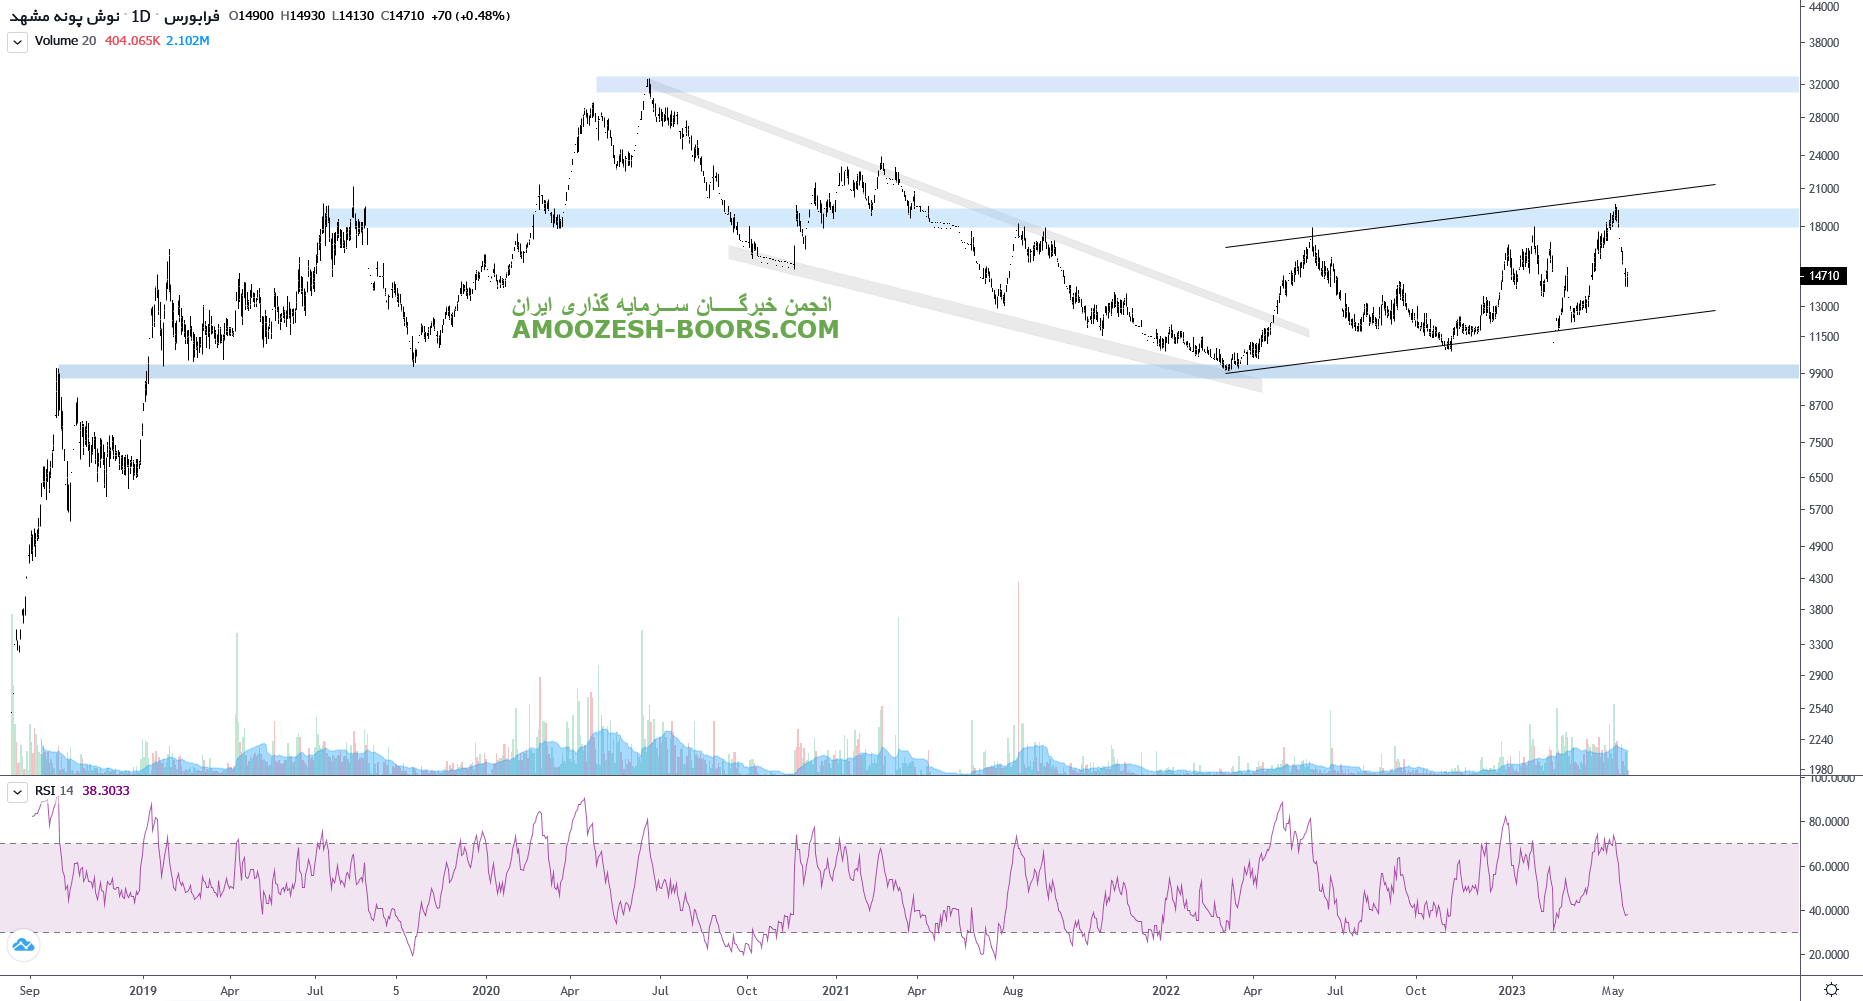The width and height of the screenshot is (1863, 1001).
Task: Open chart settings with the gear icon
Action: (1831, 989)
